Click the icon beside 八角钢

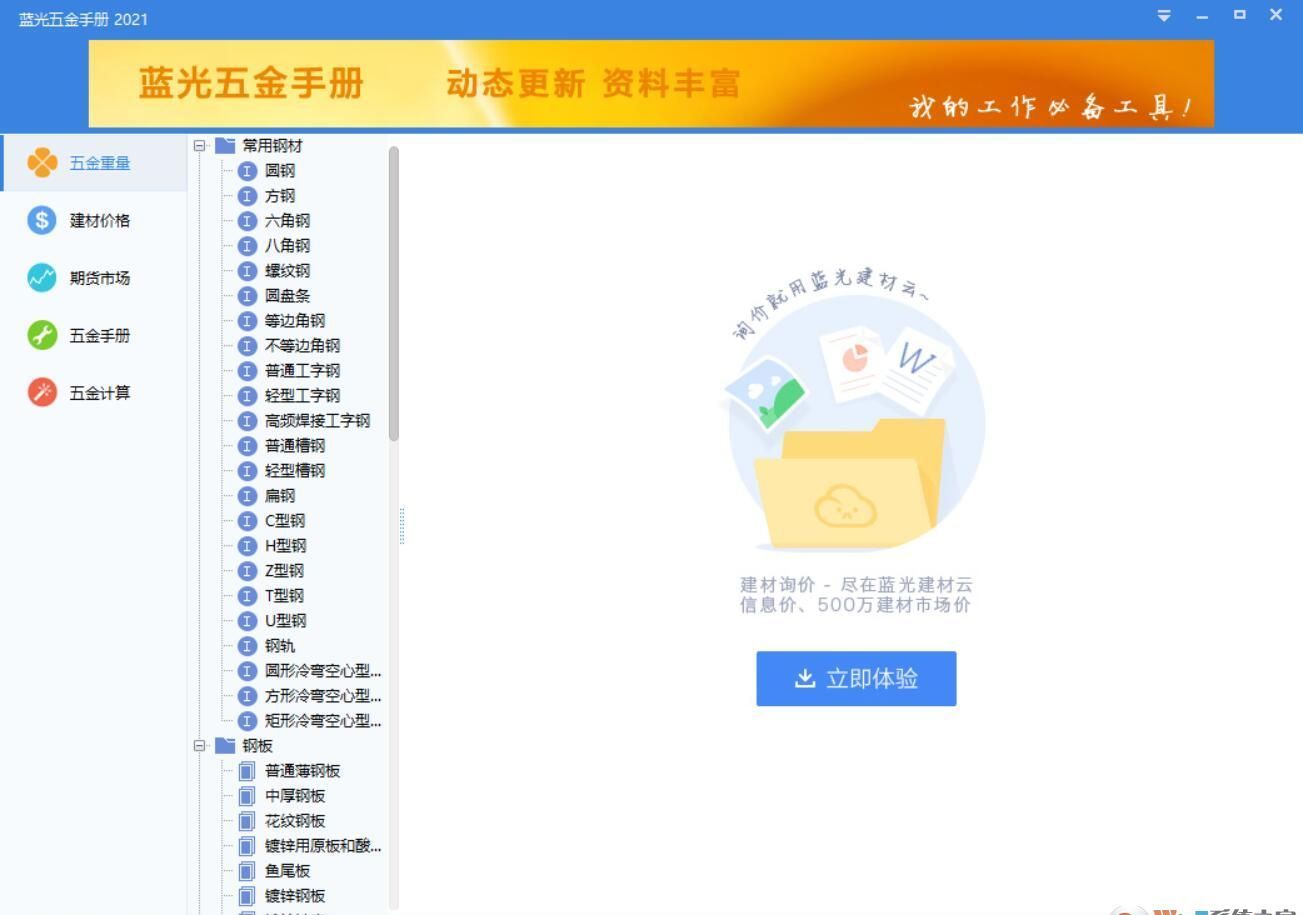click(248, 246)
